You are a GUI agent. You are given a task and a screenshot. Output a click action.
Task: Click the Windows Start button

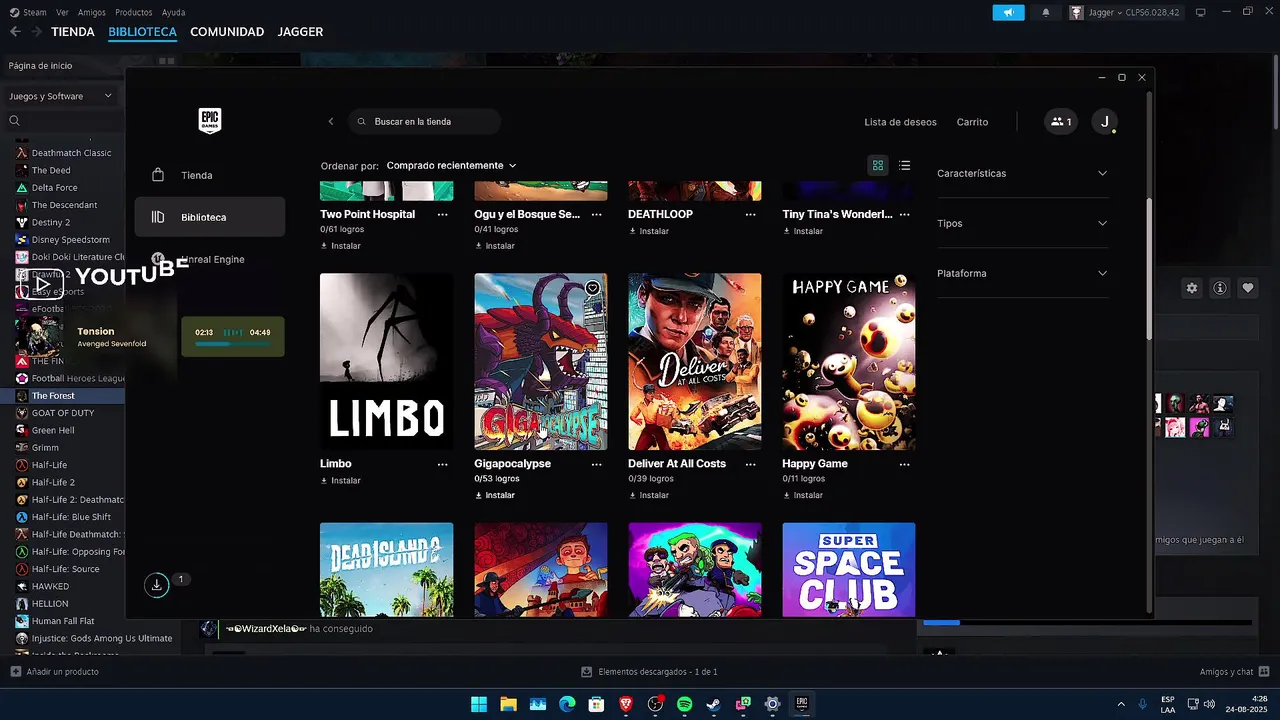(479, 704)
